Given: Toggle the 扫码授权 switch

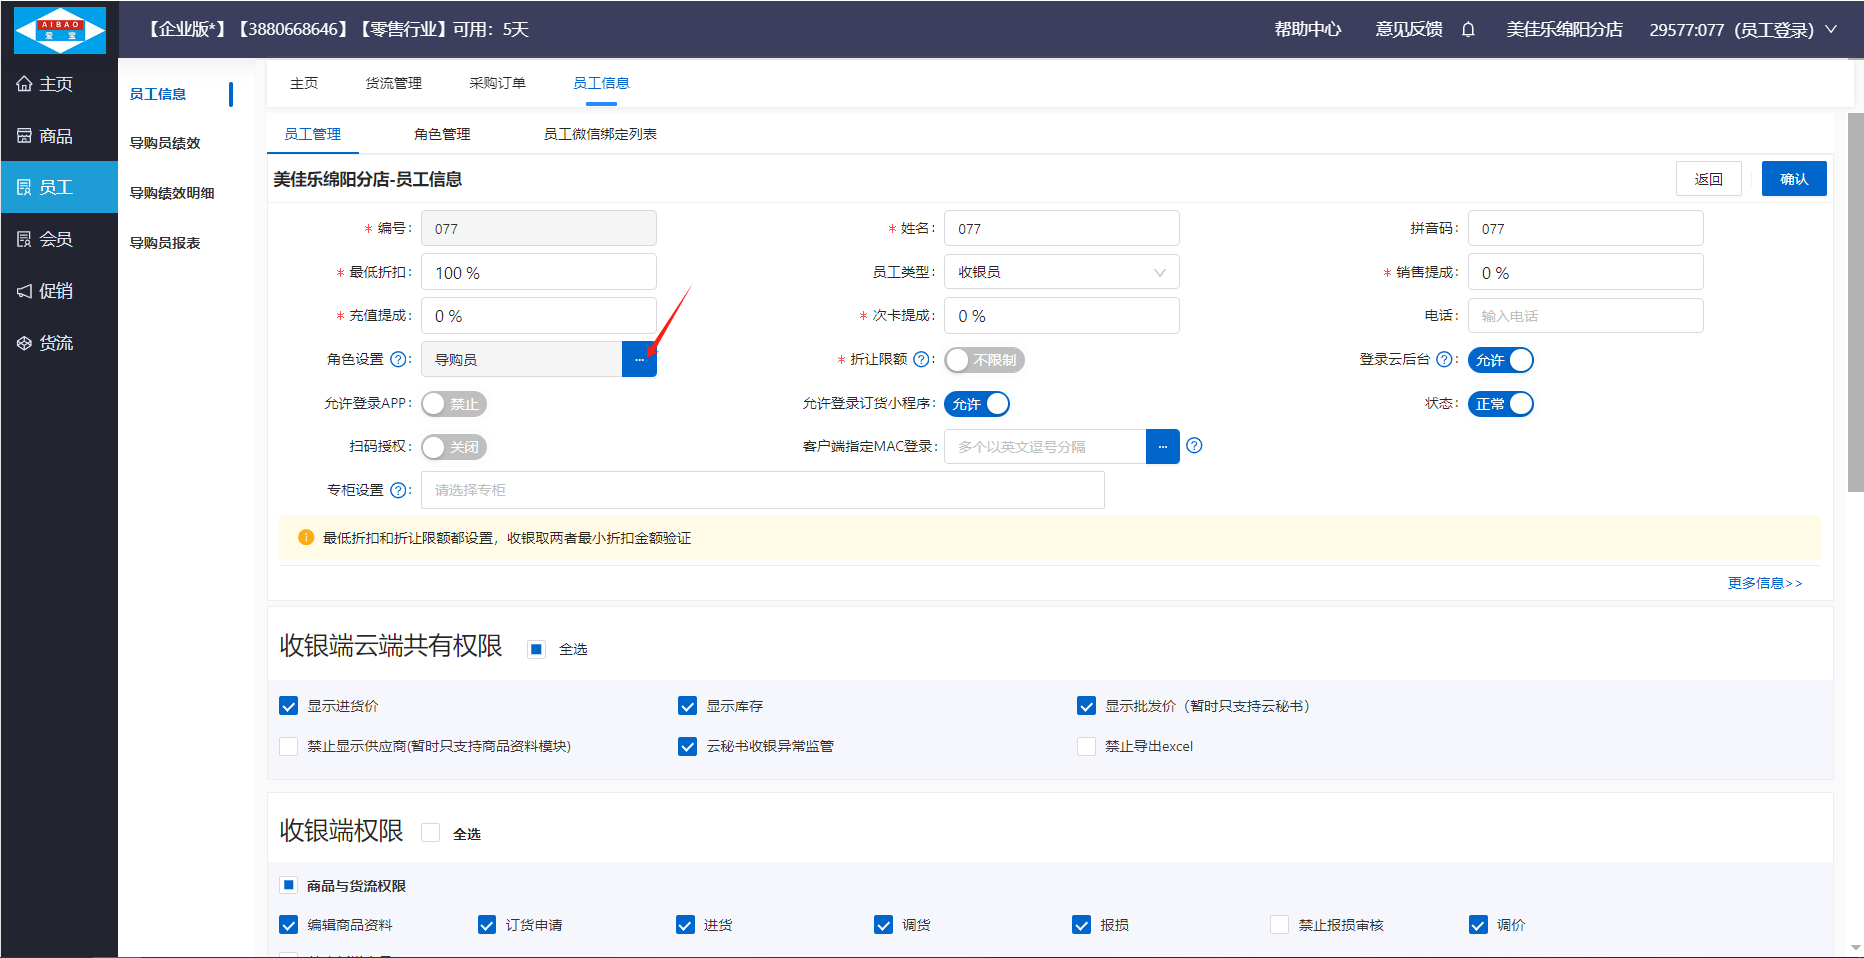Looking at the screenshot, I should tap(453, 447).
